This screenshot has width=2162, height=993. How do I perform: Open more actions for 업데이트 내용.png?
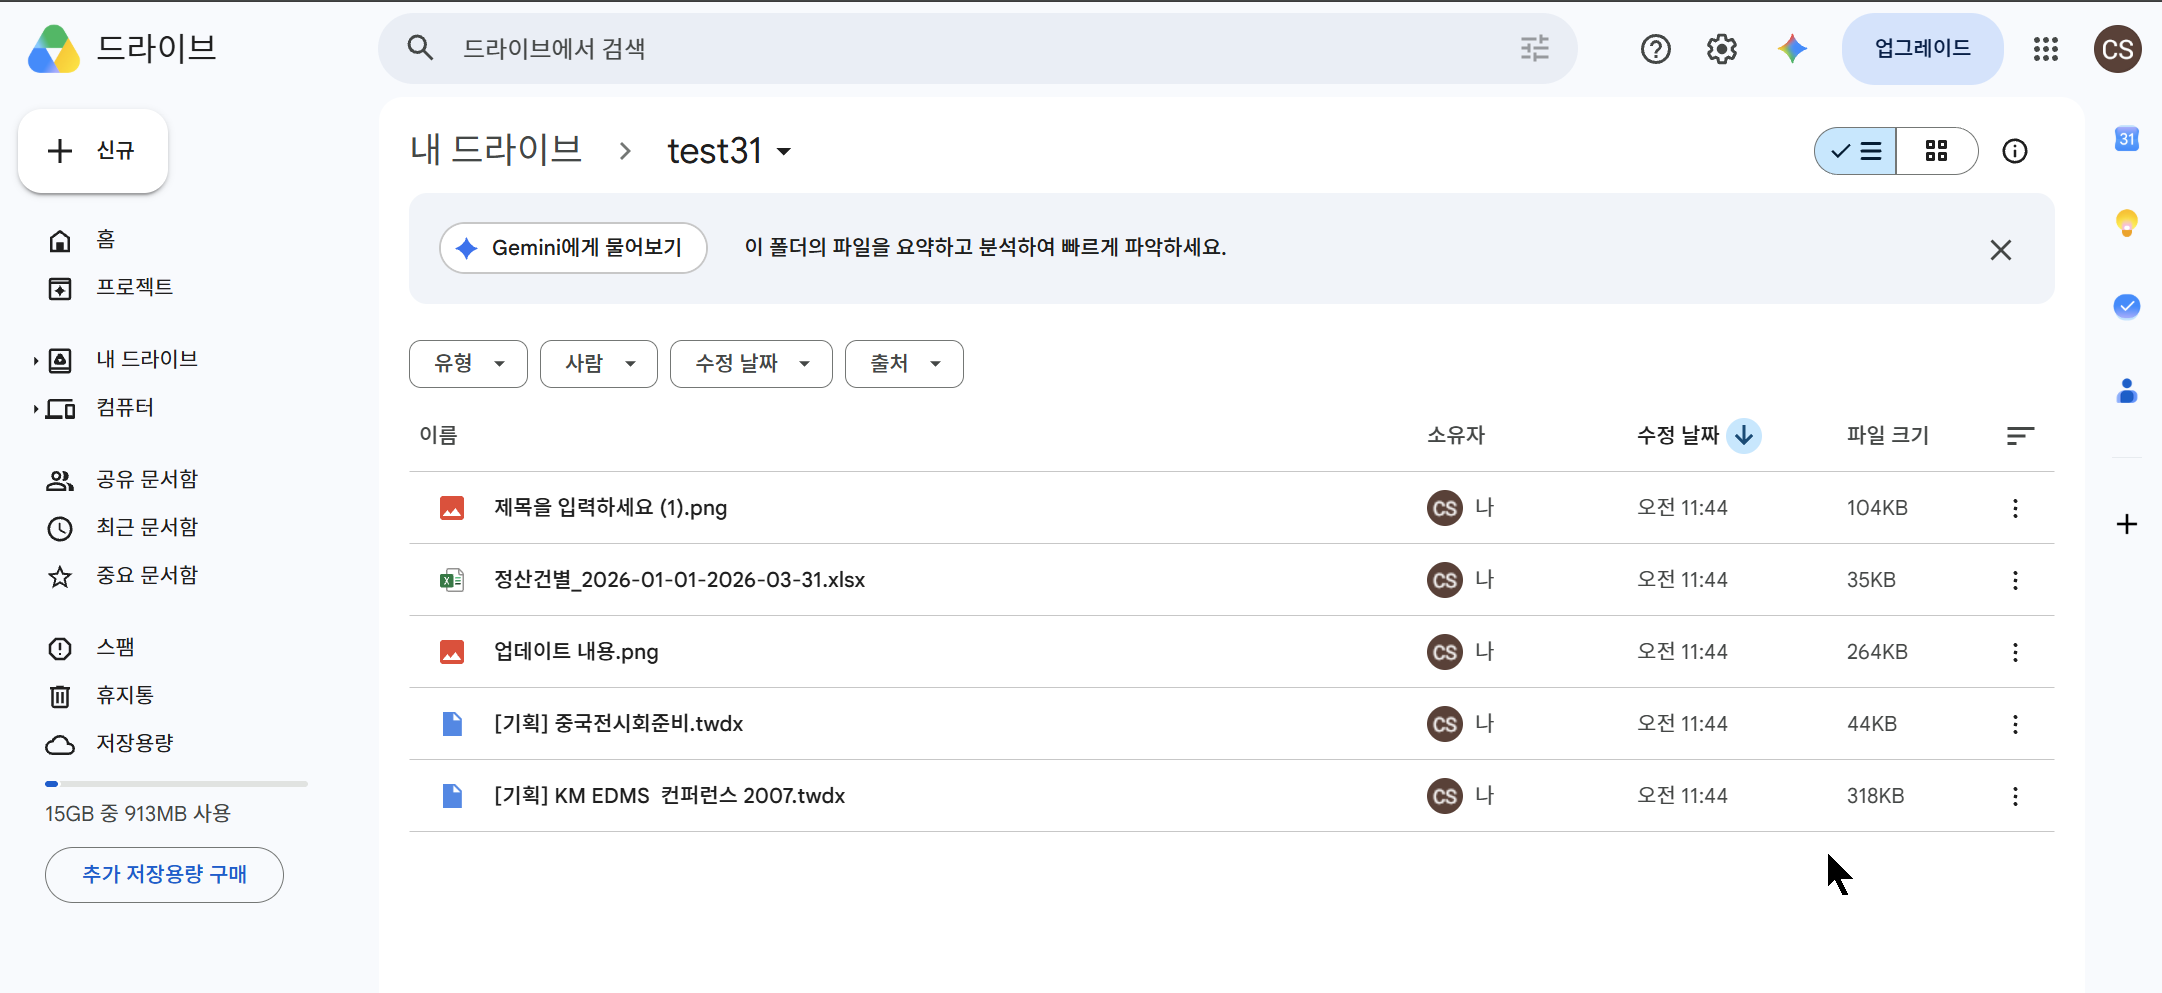tap(2015, 652)
